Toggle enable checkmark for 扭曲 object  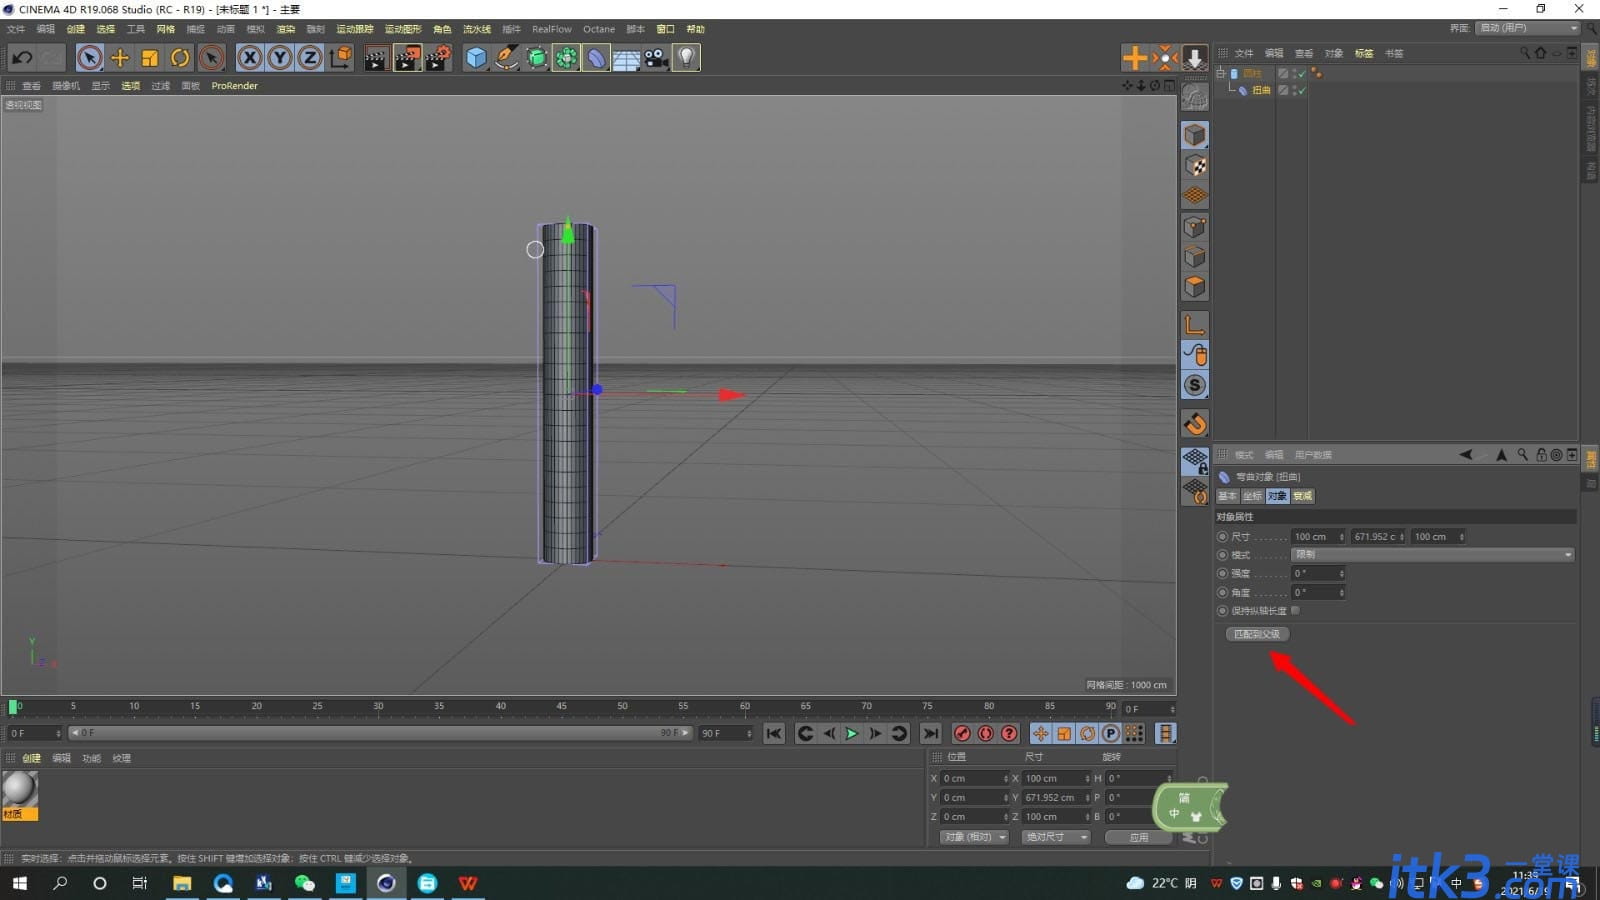pos(1301,90)
